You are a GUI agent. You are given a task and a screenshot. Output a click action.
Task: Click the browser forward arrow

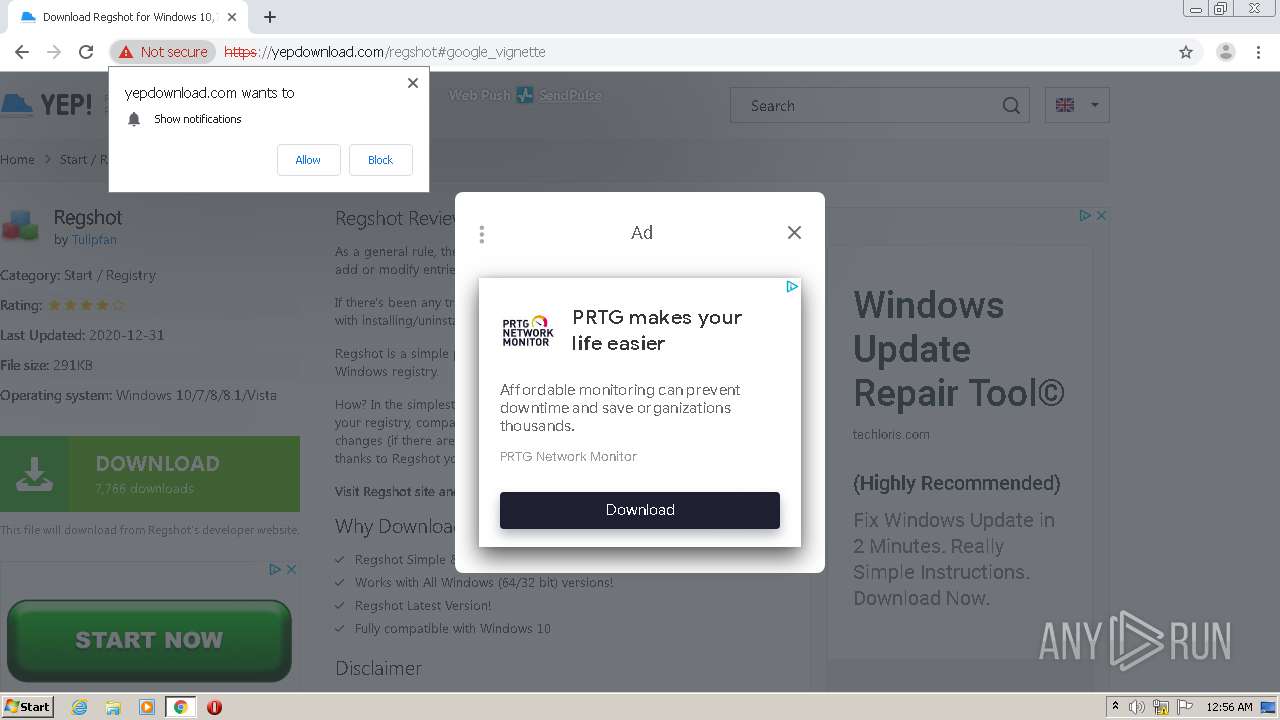click(54, 52)
